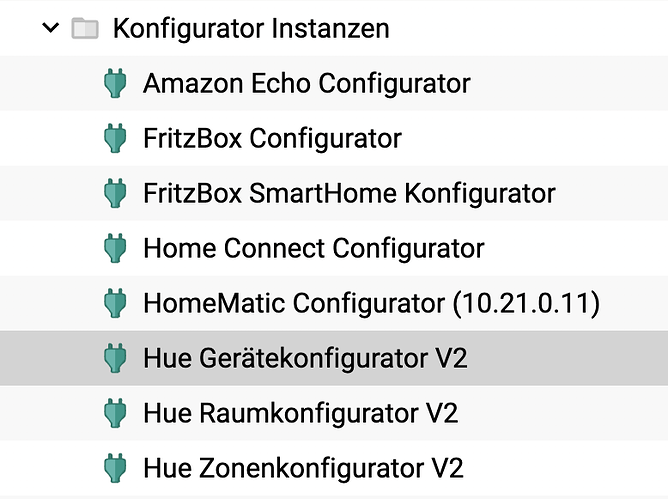The width and height of the screenshot is (668, 499).
Task: Click the Hue Zonenkonfigurator V2 plug icon
Action: click(x=115, y=468)
